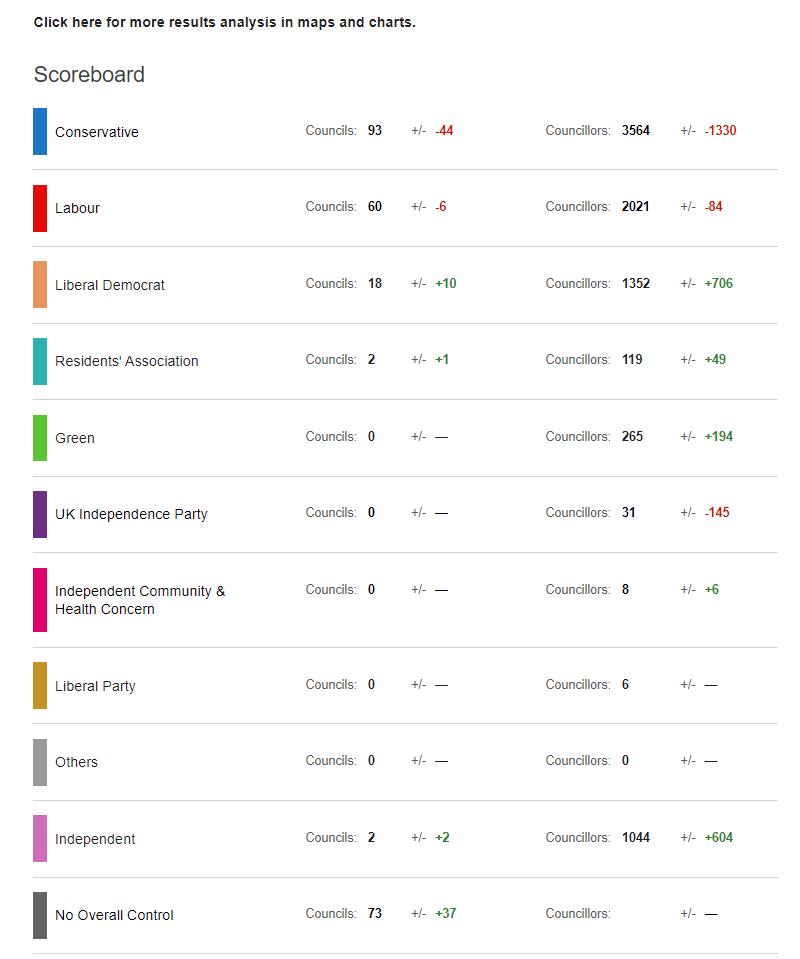Click the teal Residents' Association color bar
This screenshot has width=800, height=959.
(40, 361)
